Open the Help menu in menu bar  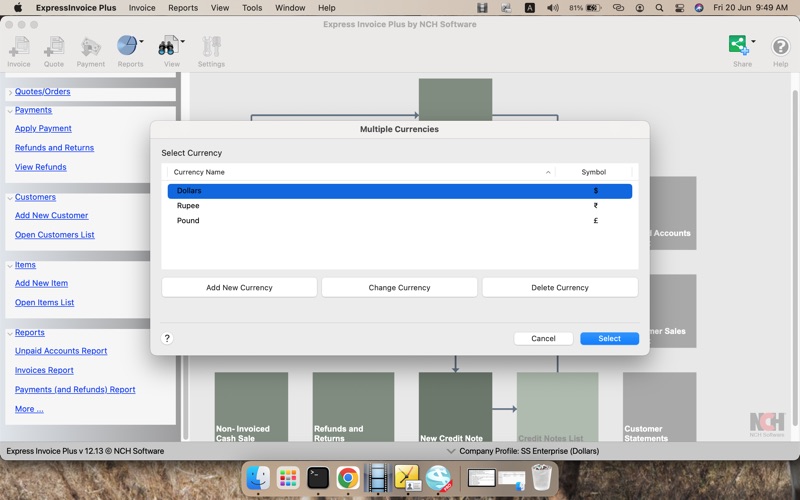pyautogui.click(x=327, y=8)
